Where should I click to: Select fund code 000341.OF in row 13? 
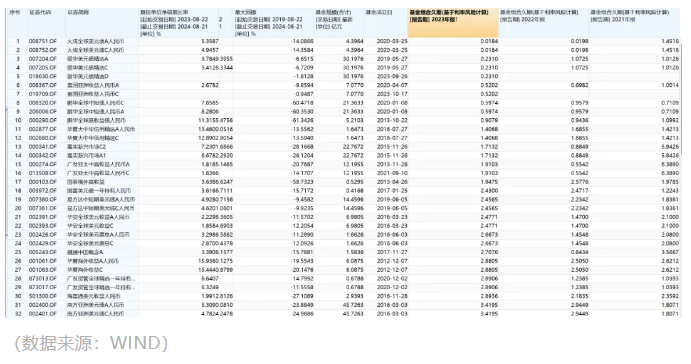point(43,147)
